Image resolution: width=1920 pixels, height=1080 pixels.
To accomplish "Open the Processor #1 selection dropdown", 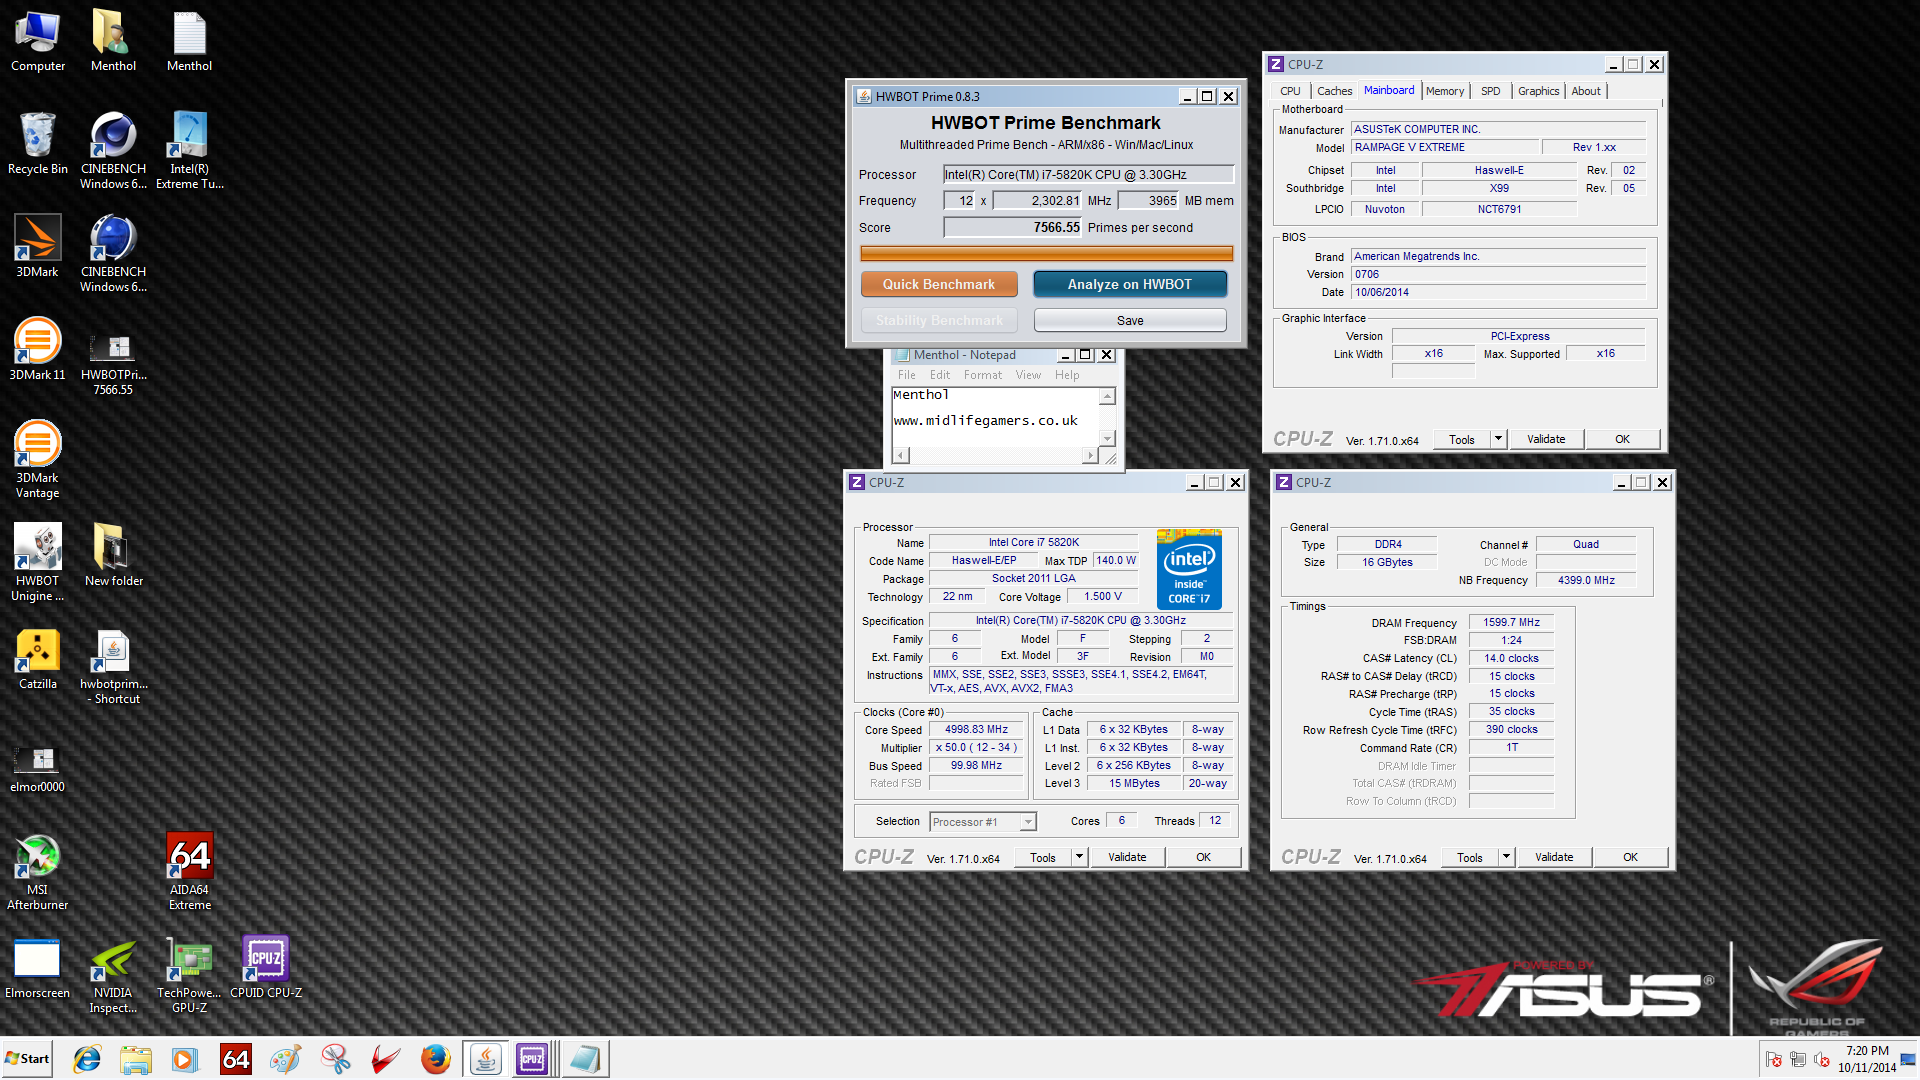I will pos(983,822).
